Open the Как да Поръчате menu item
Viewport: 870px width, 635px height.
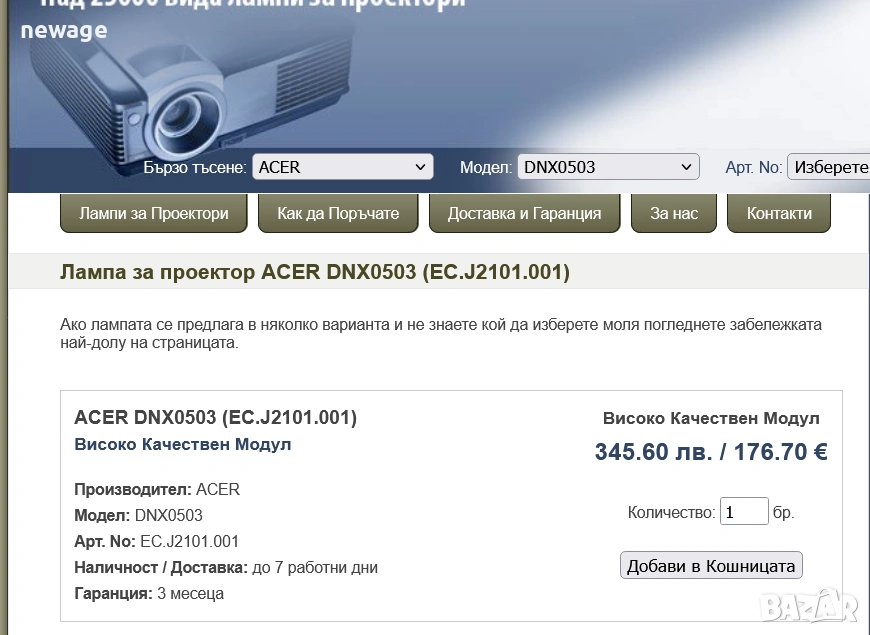338,213
